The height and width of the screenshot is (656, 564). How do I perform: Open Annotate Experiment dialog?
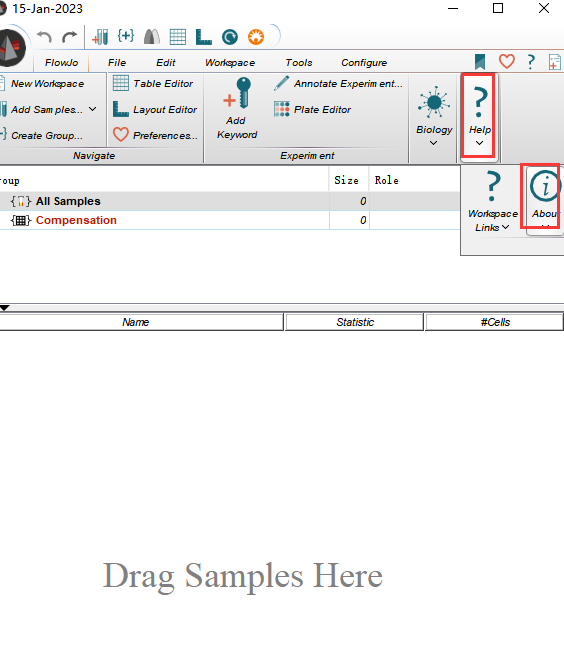[x=338, y=84]
